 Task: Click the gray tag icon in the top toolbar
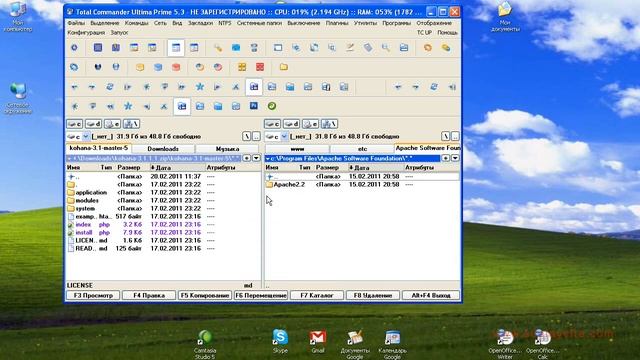pos(368,48)
